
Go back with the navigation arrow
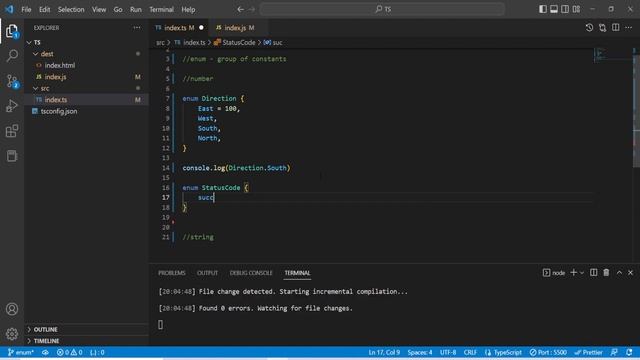pyautogui.click(x=240, y=9)
